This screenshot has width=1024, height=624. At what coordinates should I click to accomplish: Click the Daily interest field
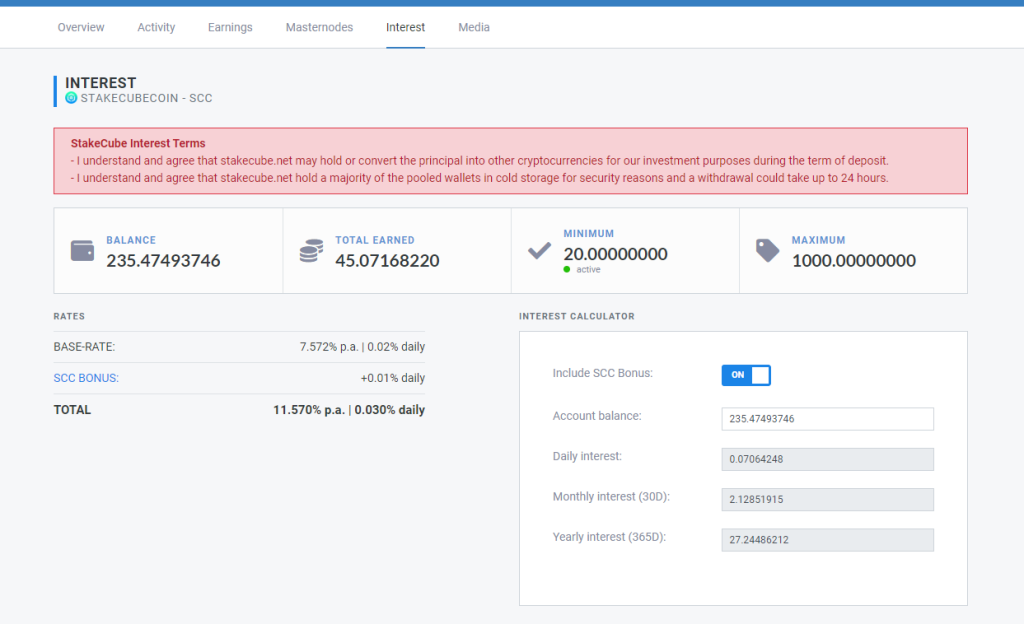point(827,460)
